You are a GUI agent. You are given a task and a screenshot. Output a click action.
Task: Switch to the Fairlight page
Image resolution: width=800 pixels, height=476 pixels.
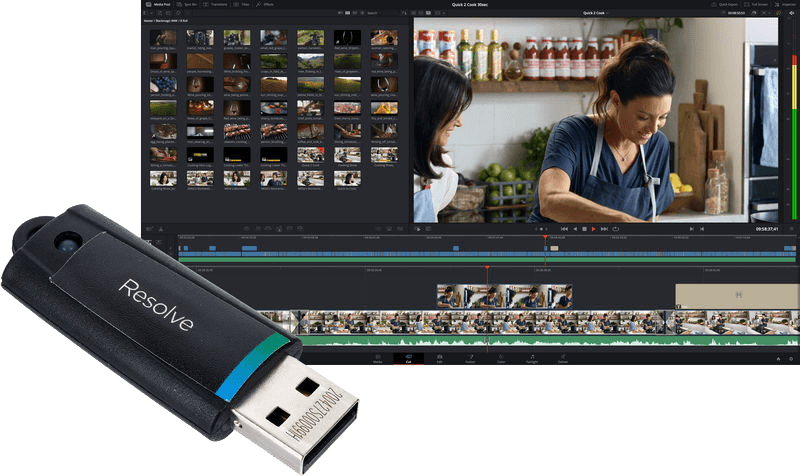click(x=532, y=359)
